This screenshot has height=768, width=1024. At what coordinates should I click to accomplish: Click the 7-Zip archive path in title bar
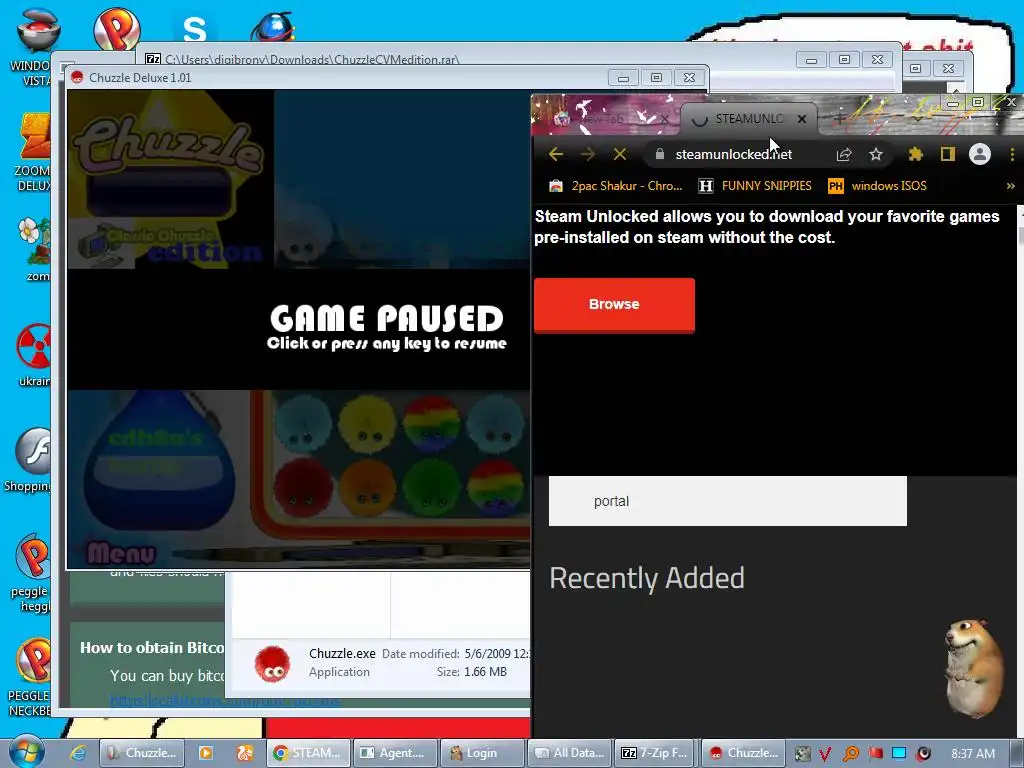coord(312,59)
